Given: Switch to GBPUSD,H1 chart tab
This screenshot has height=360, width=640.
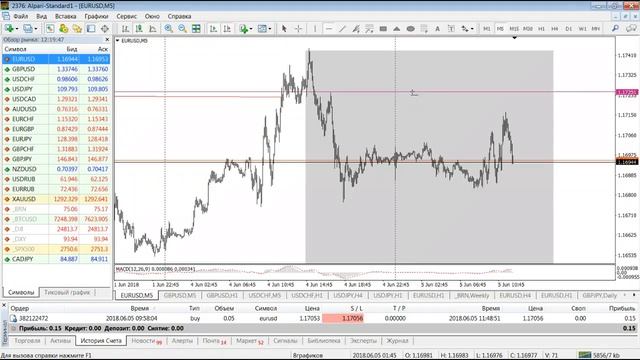Looking at the screenshot, I should 222,295.
